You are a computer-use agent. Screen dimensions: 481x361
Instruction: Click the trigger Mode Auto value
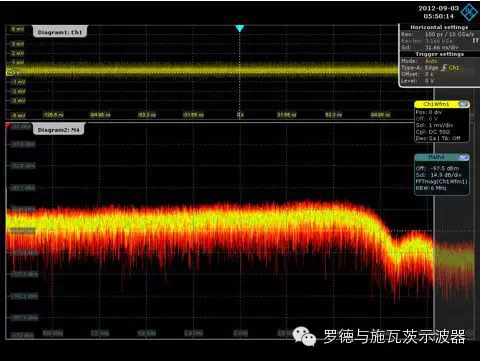point(431,61)
